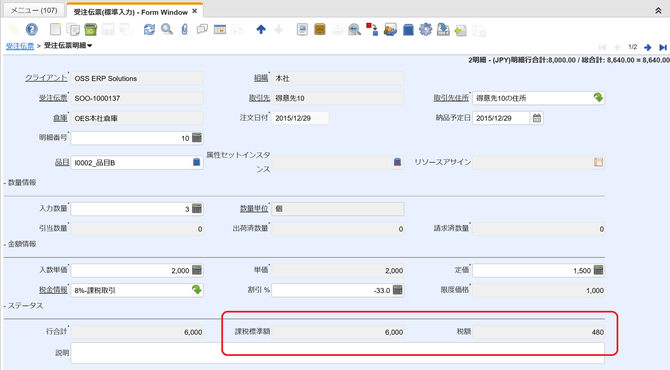
Task: Jump to last record arrow
Action: (663, 47)
